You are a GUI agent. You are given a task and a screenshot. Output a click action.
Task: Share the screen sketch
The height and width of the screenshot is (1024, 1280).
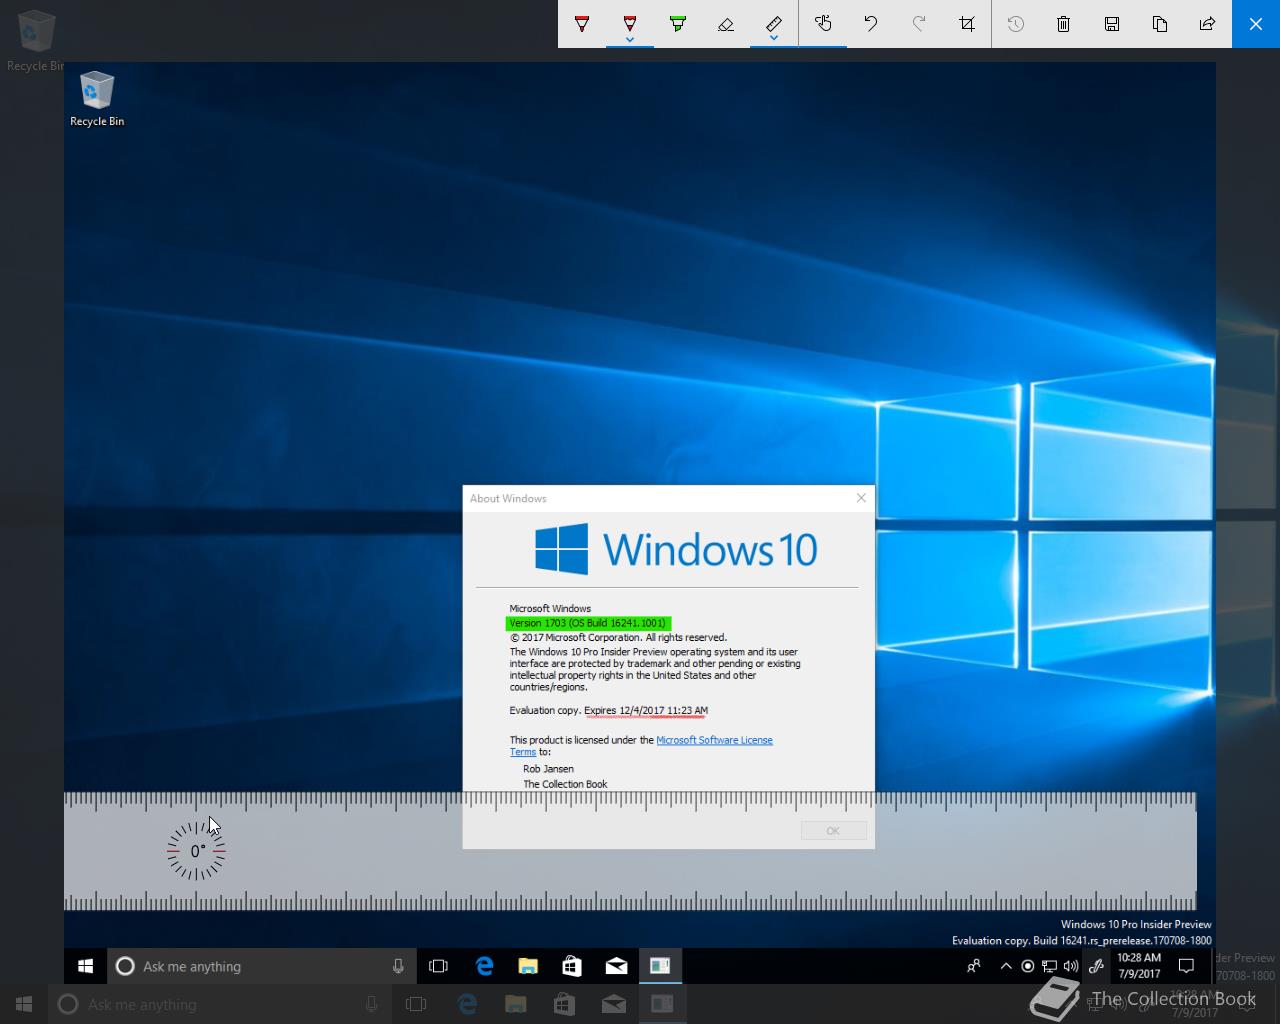click(x=1208, y=24)
